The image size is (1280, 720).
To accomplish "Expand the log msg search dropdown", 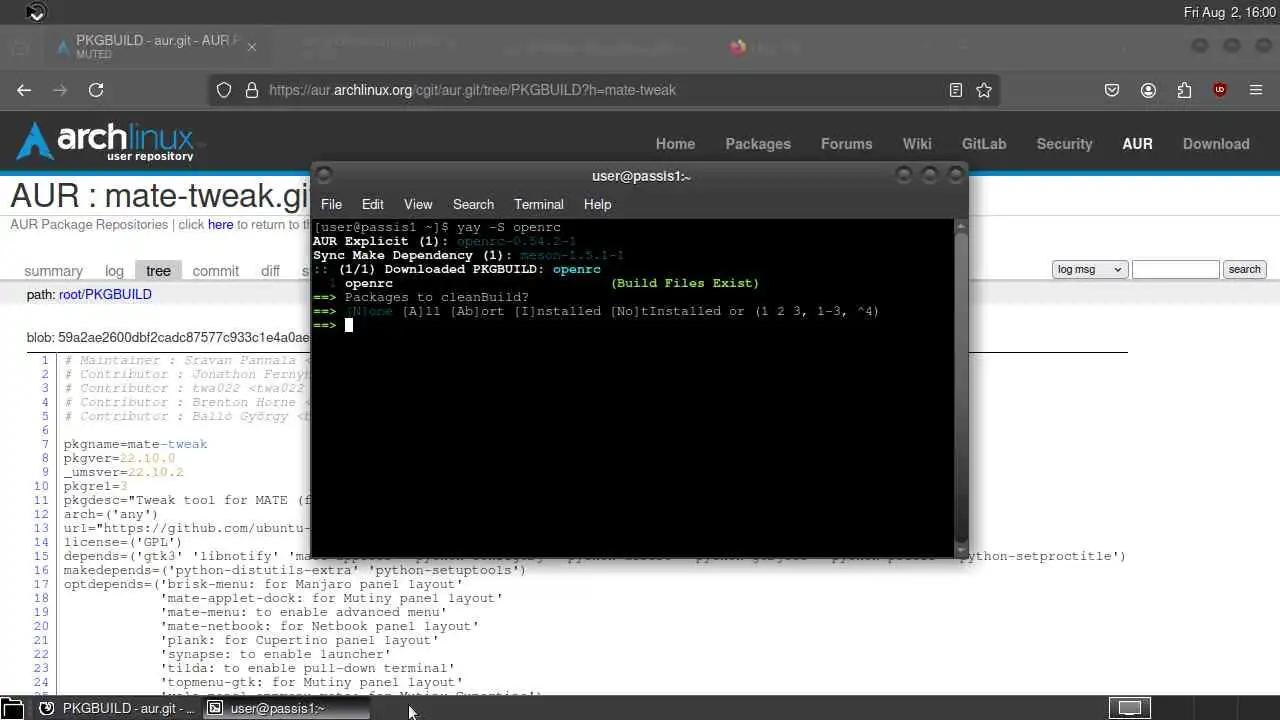I will (1090, 269).
